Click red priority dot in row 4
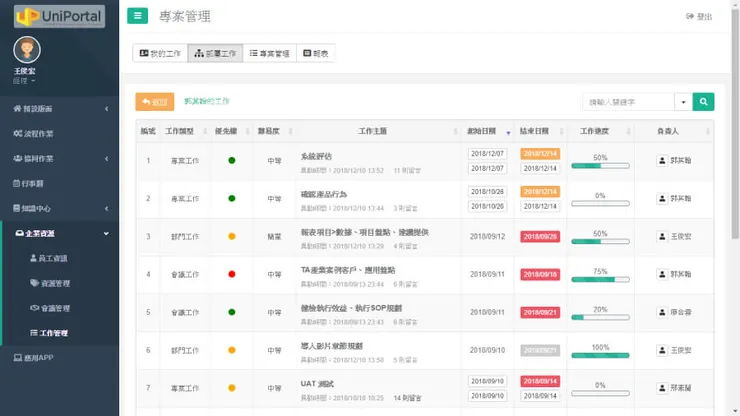740x416 pixels. tap(232, 274)
